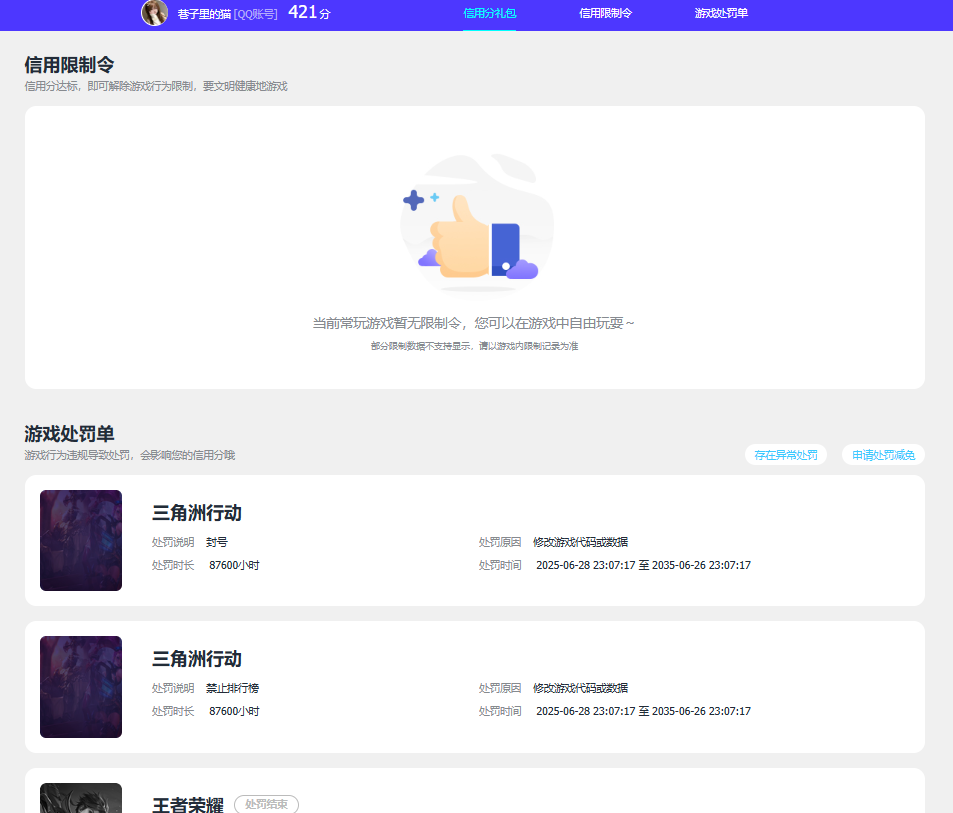Click 87600小时 in the 禁止排行榜 card
Viewport: 953px width, 813px height.
234,711
